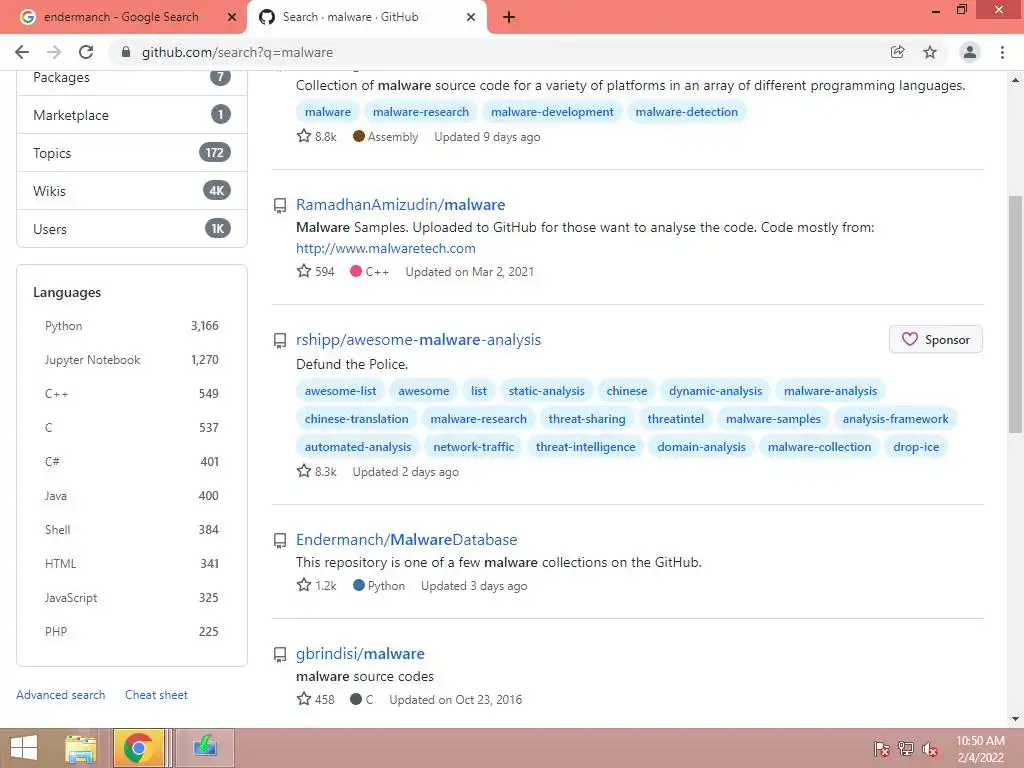Viewport: 1024px width, 768px height.
Task: Click Chrome icon in the taskbar
Action: click(138, 748)
